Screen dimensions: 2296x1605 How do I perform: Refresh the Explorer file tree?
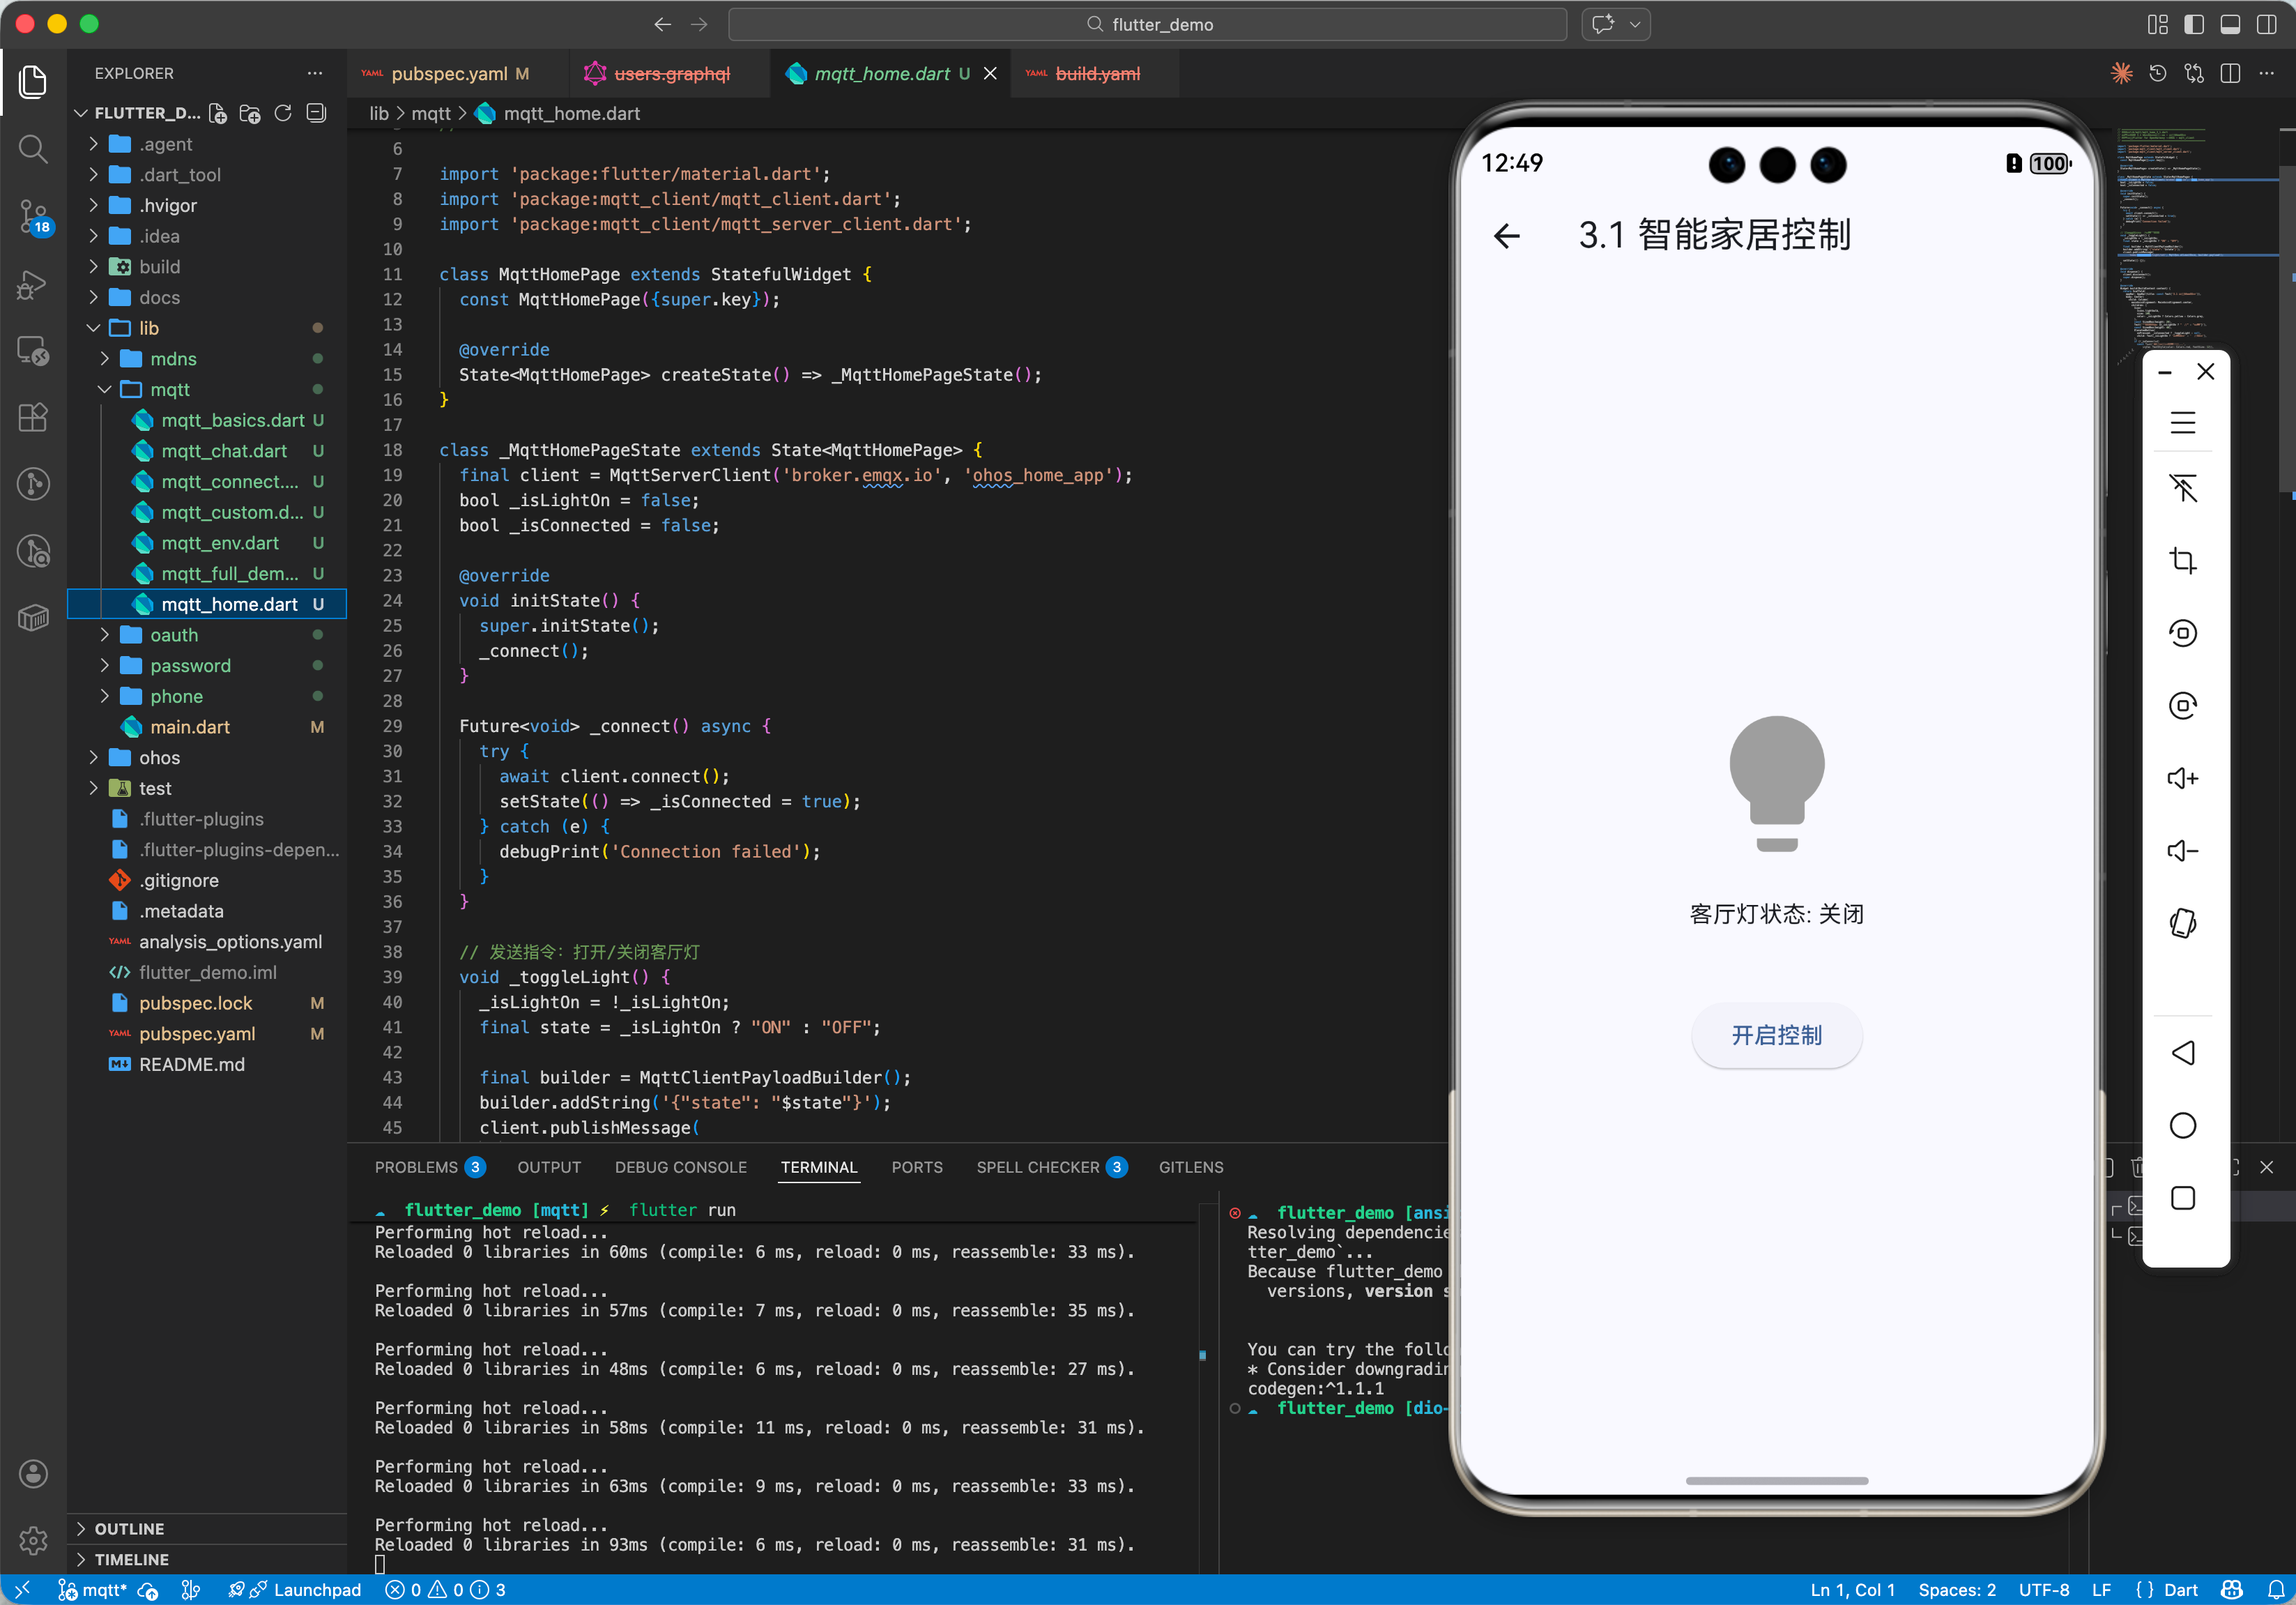[x=283, y=114]
